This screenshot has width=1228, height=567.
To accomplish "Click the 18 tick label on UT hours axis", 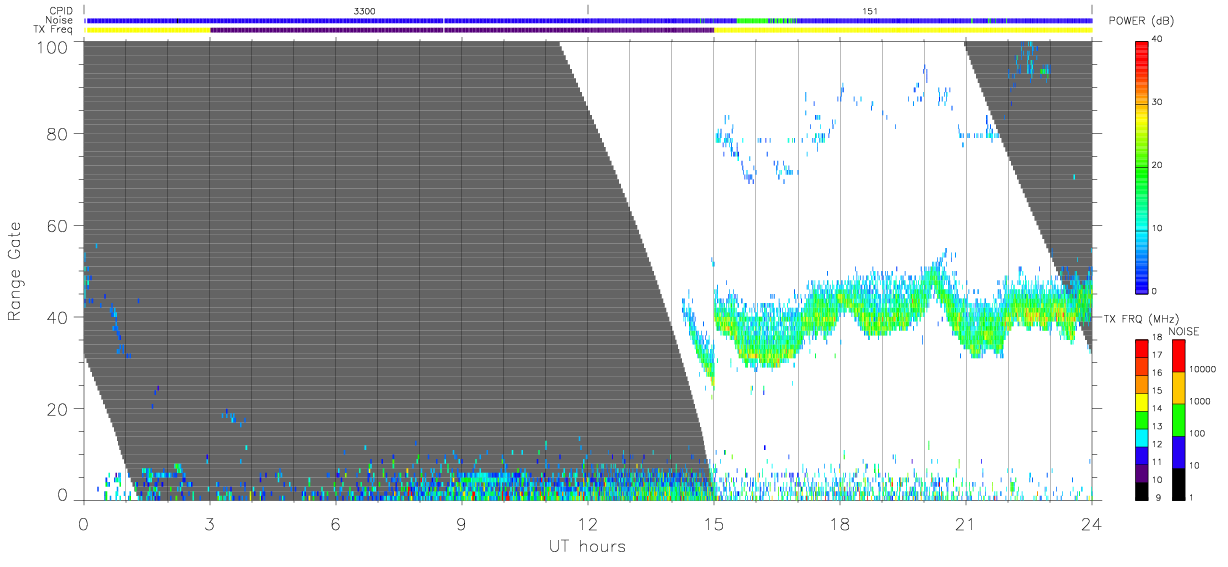I will tap(840, 523).
